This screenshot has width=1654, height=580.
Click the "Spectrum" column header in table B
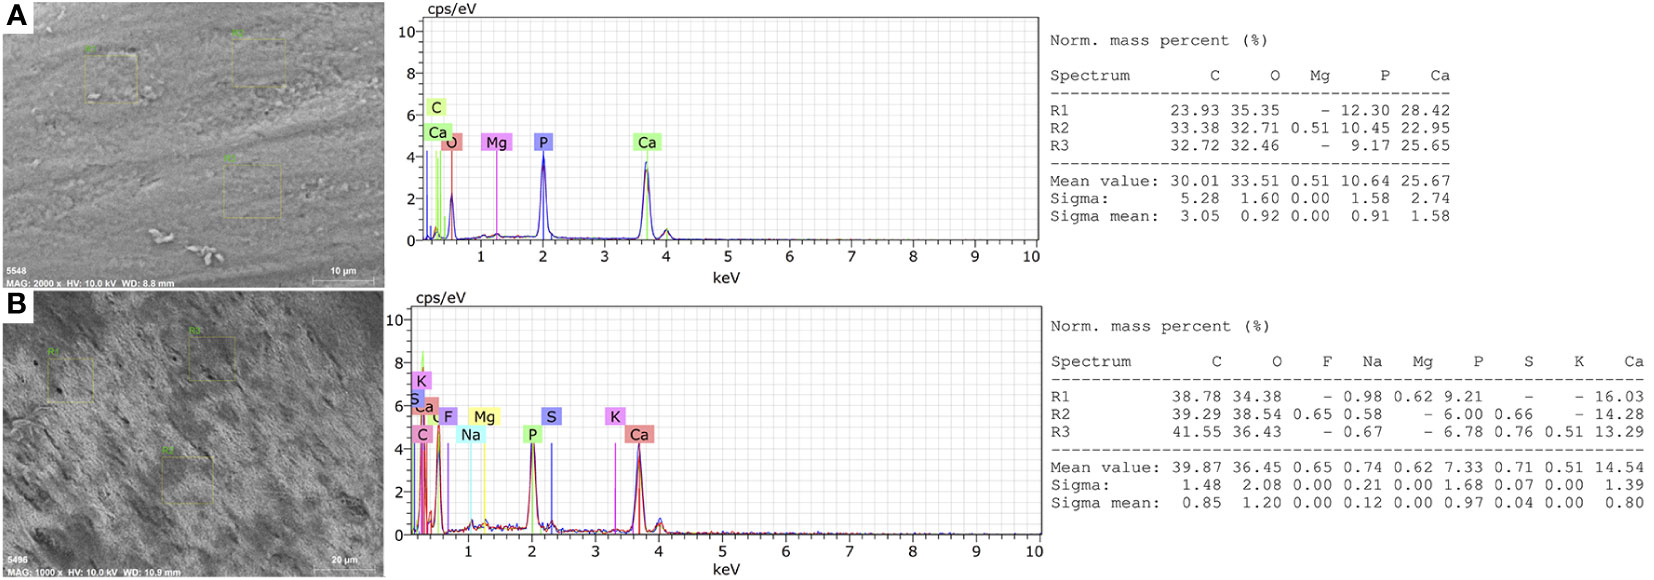point(1091,361)
